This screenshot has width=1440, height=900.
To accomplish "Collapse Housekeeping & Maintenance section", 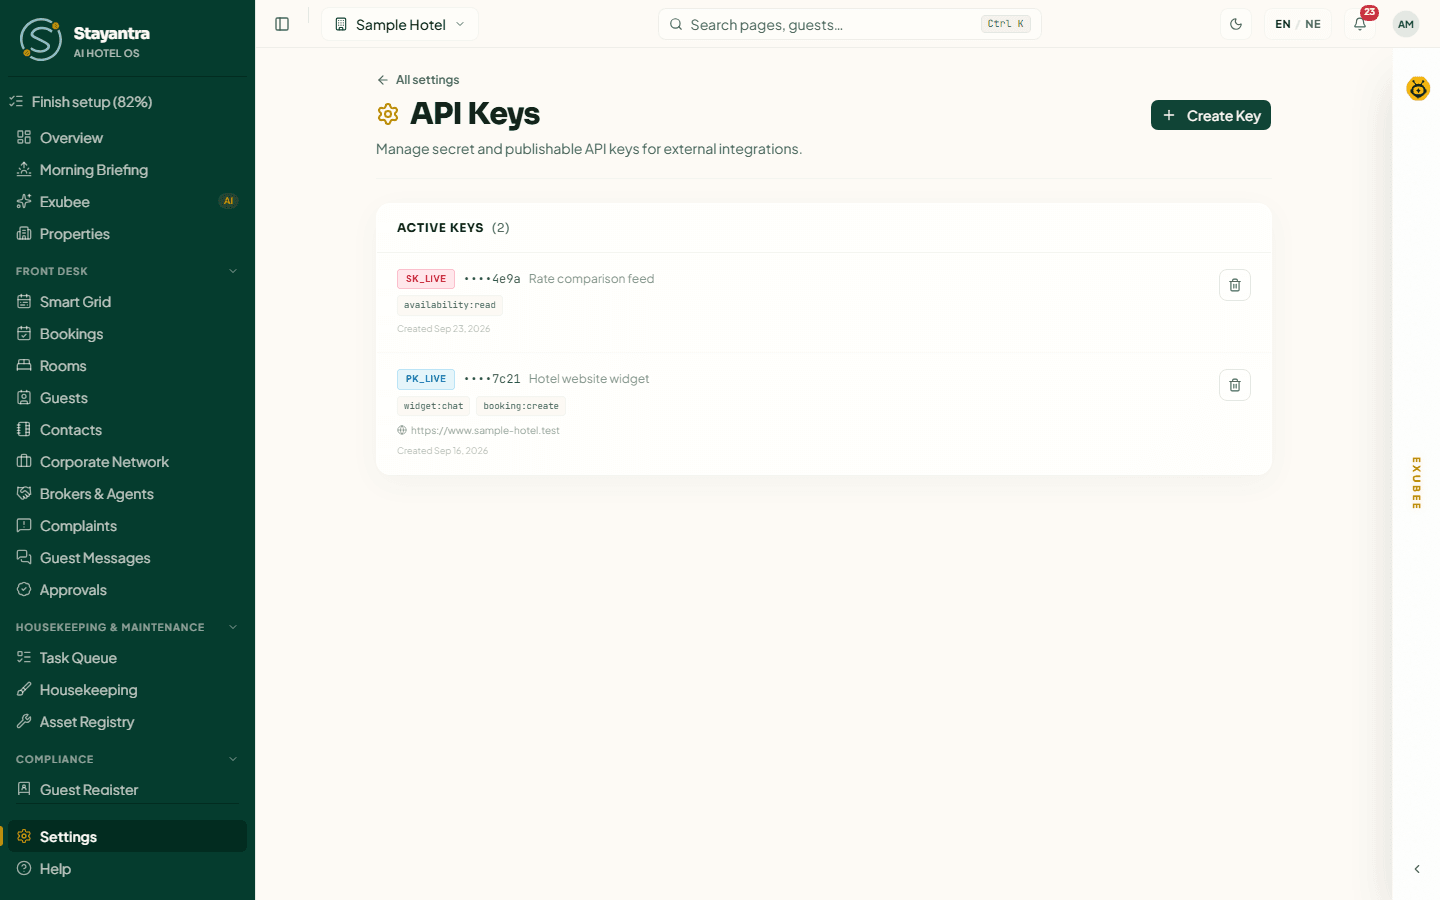I will tap(127, 627).
